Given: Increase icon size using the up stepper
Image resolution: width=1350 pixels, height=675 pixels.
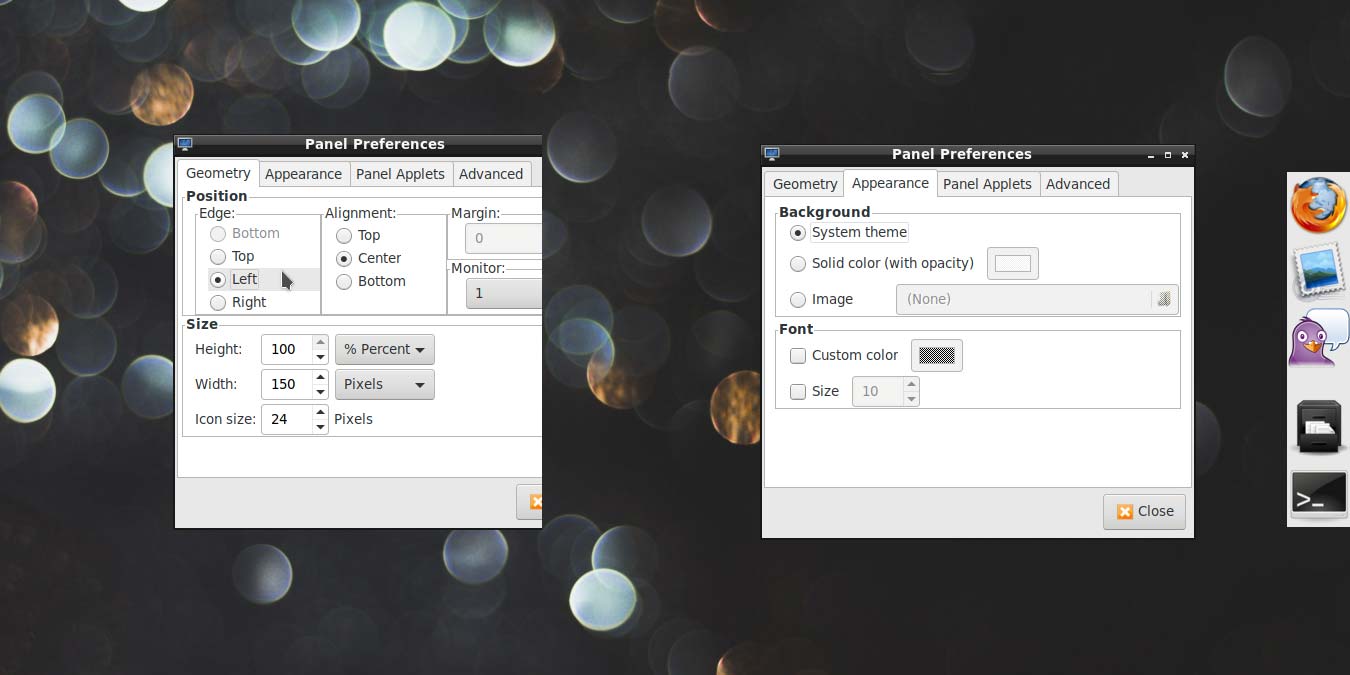Looking at the screenshot, I should 320,413.
